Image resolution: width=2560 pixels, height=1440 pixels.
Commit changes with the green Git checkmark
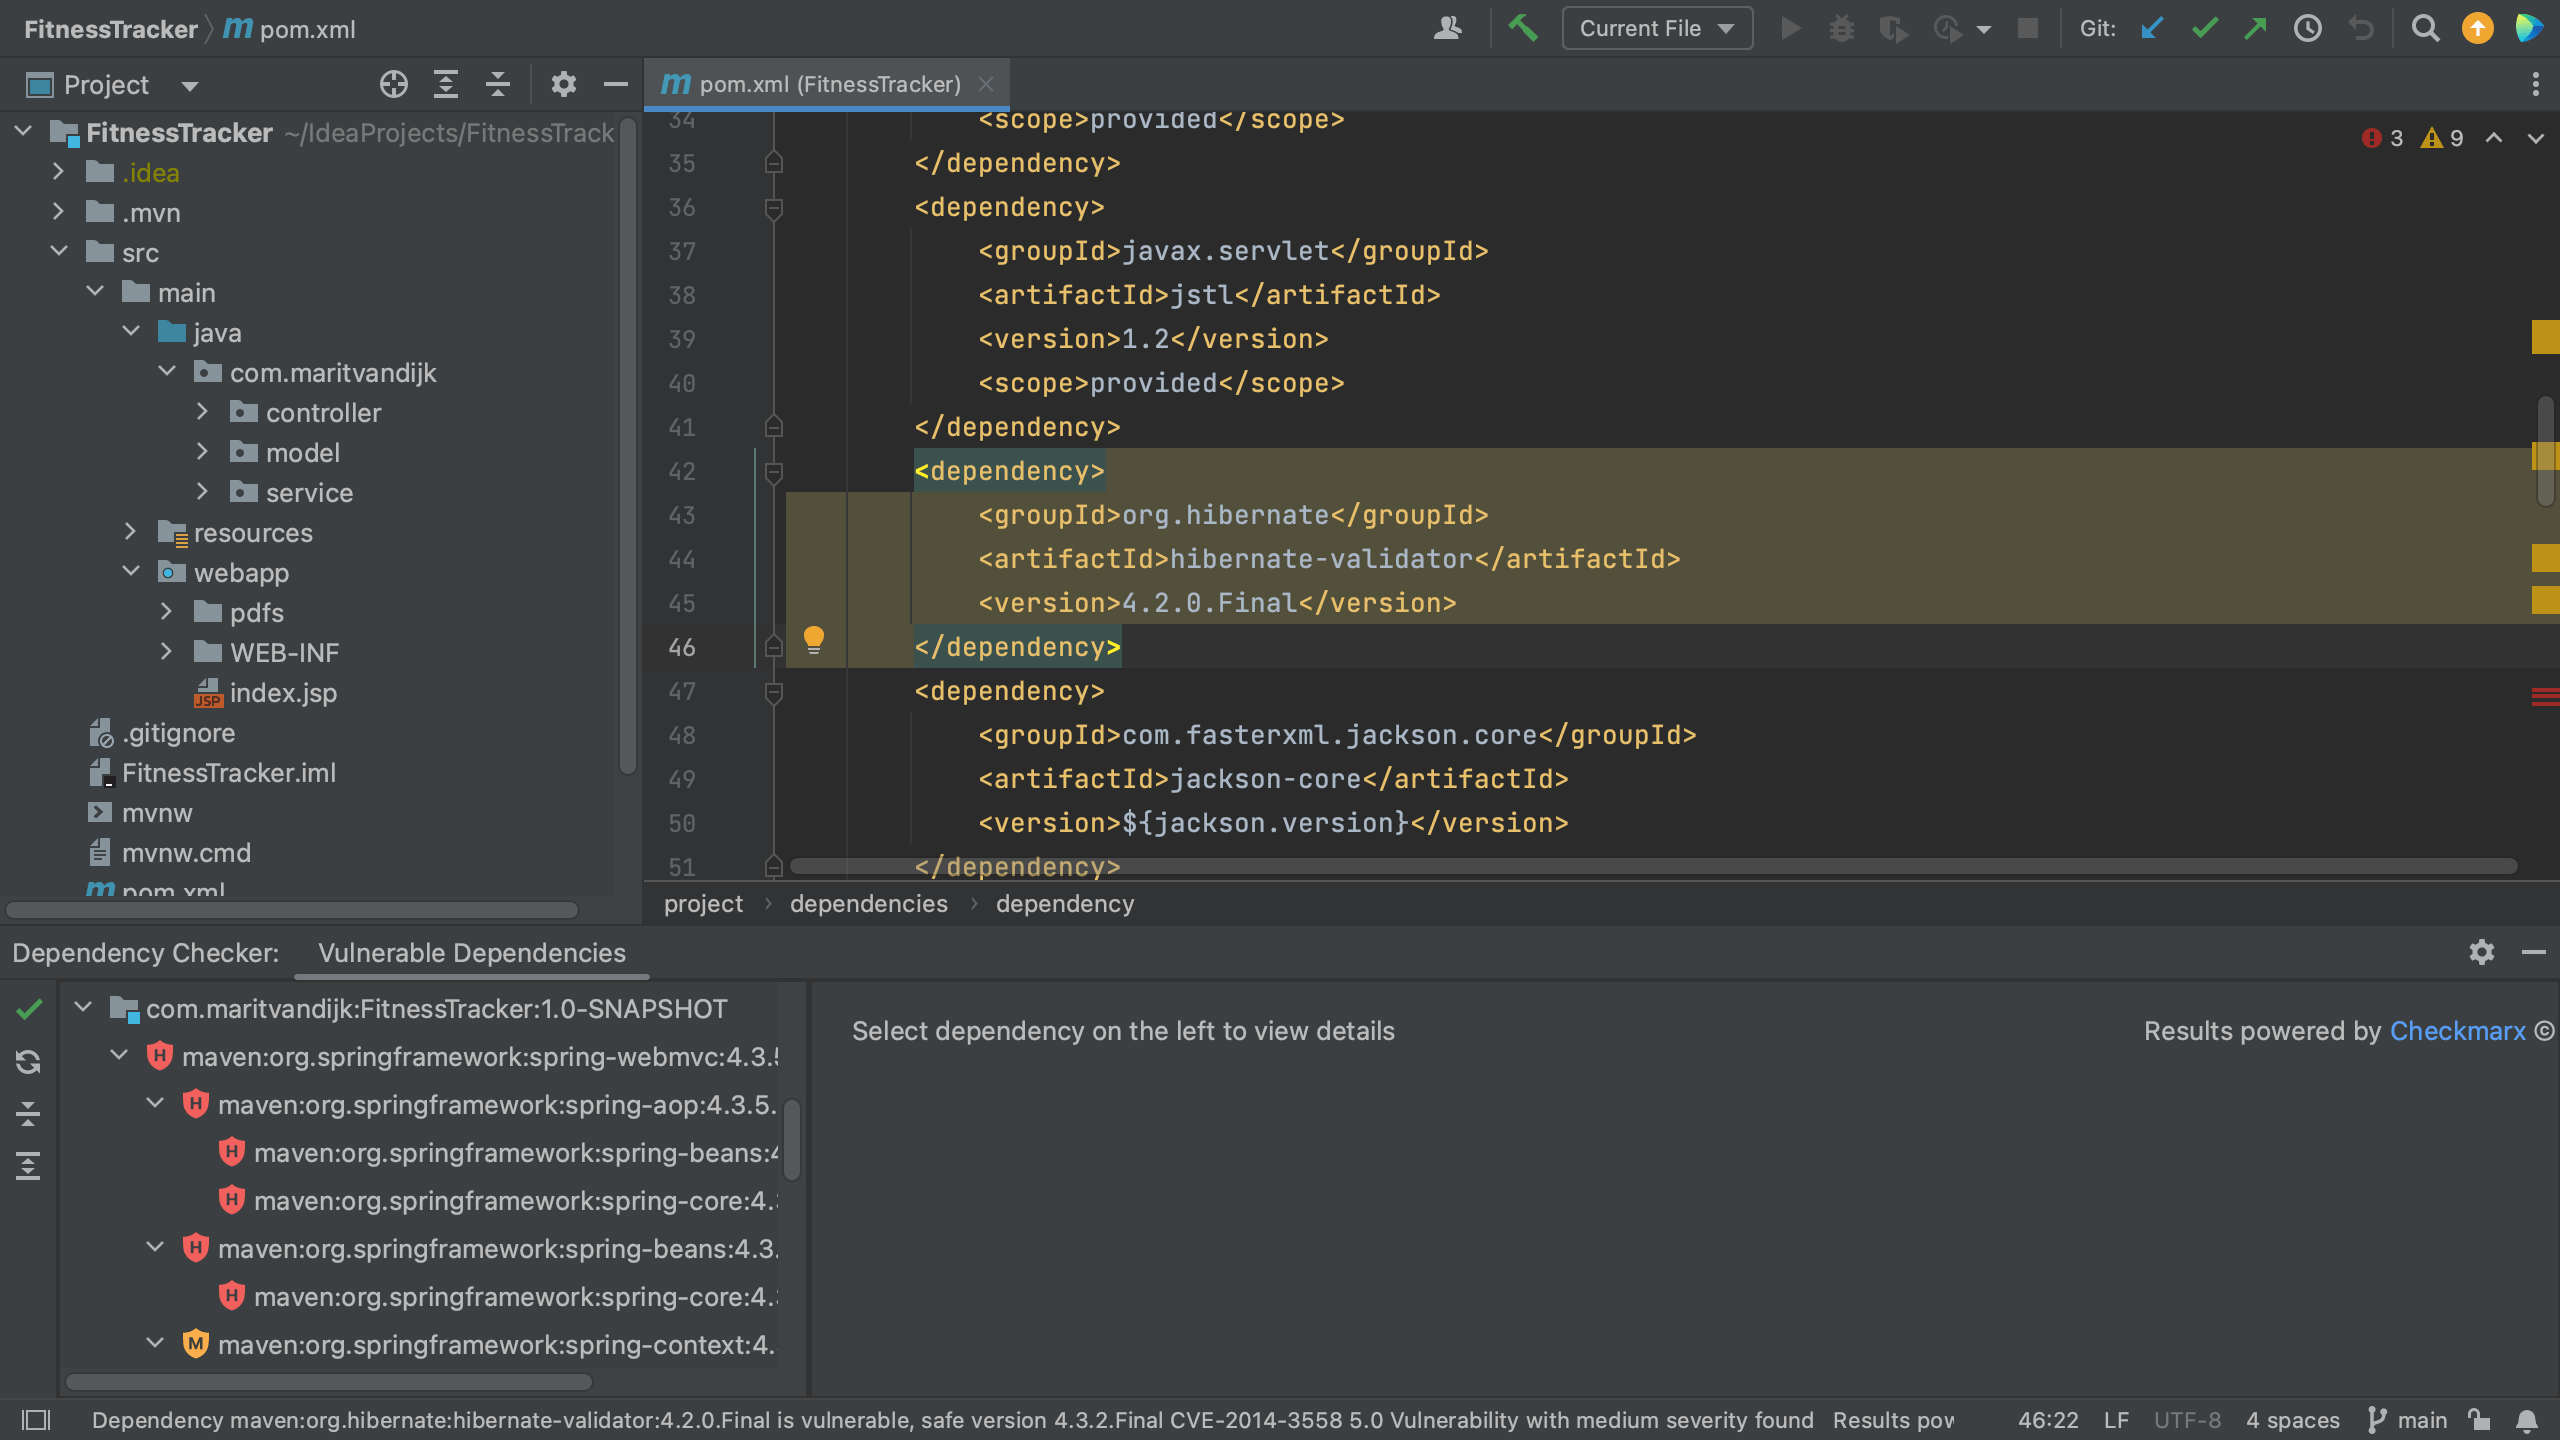point(2204,28)
